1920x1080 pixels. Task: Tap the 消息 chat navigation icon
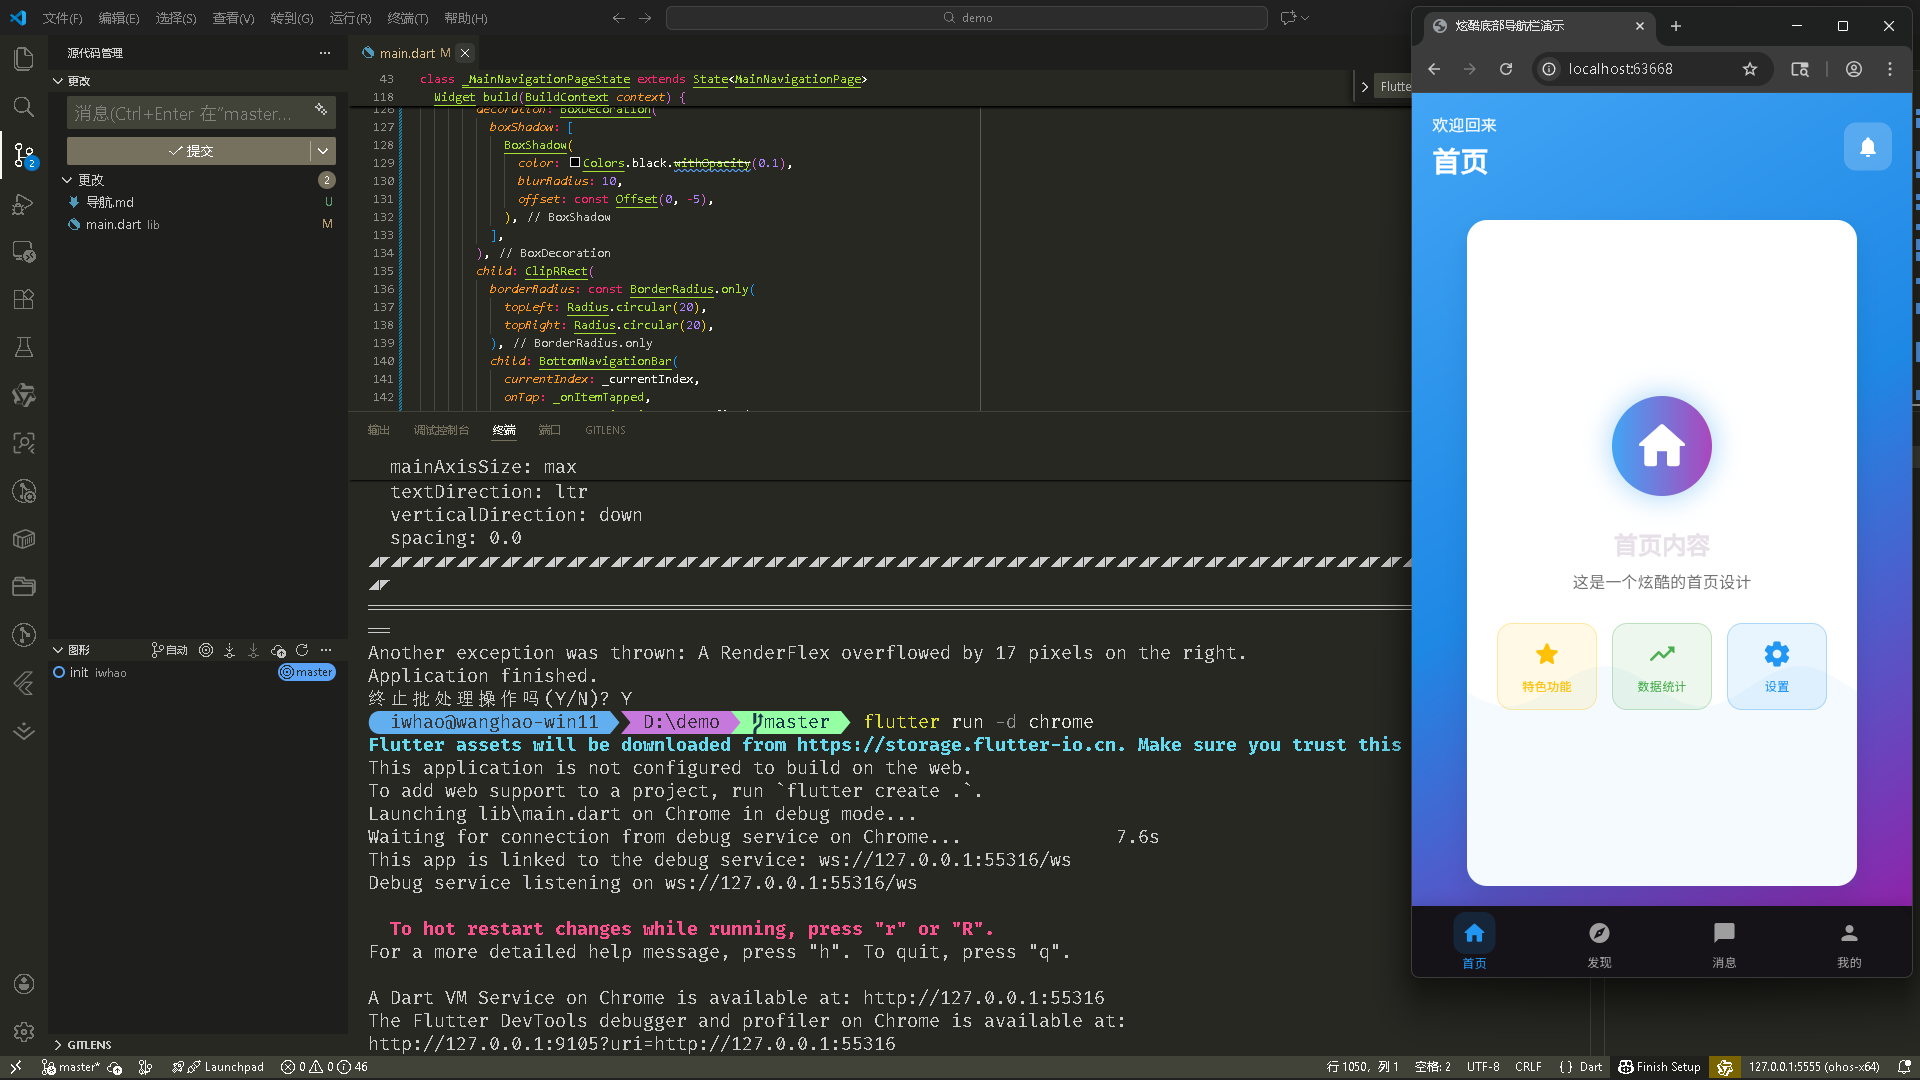pyautogui.click(x=1724, y=933)
